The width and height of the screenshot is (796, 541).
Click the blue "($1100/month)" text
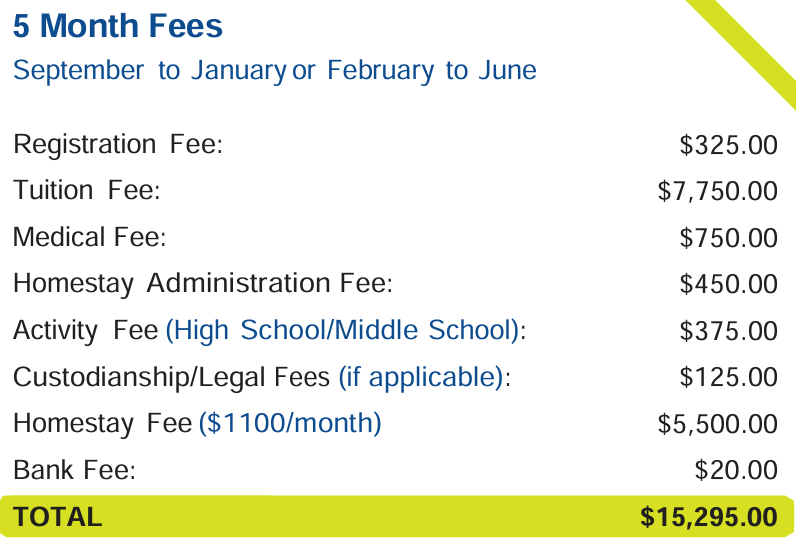[290, 423]
